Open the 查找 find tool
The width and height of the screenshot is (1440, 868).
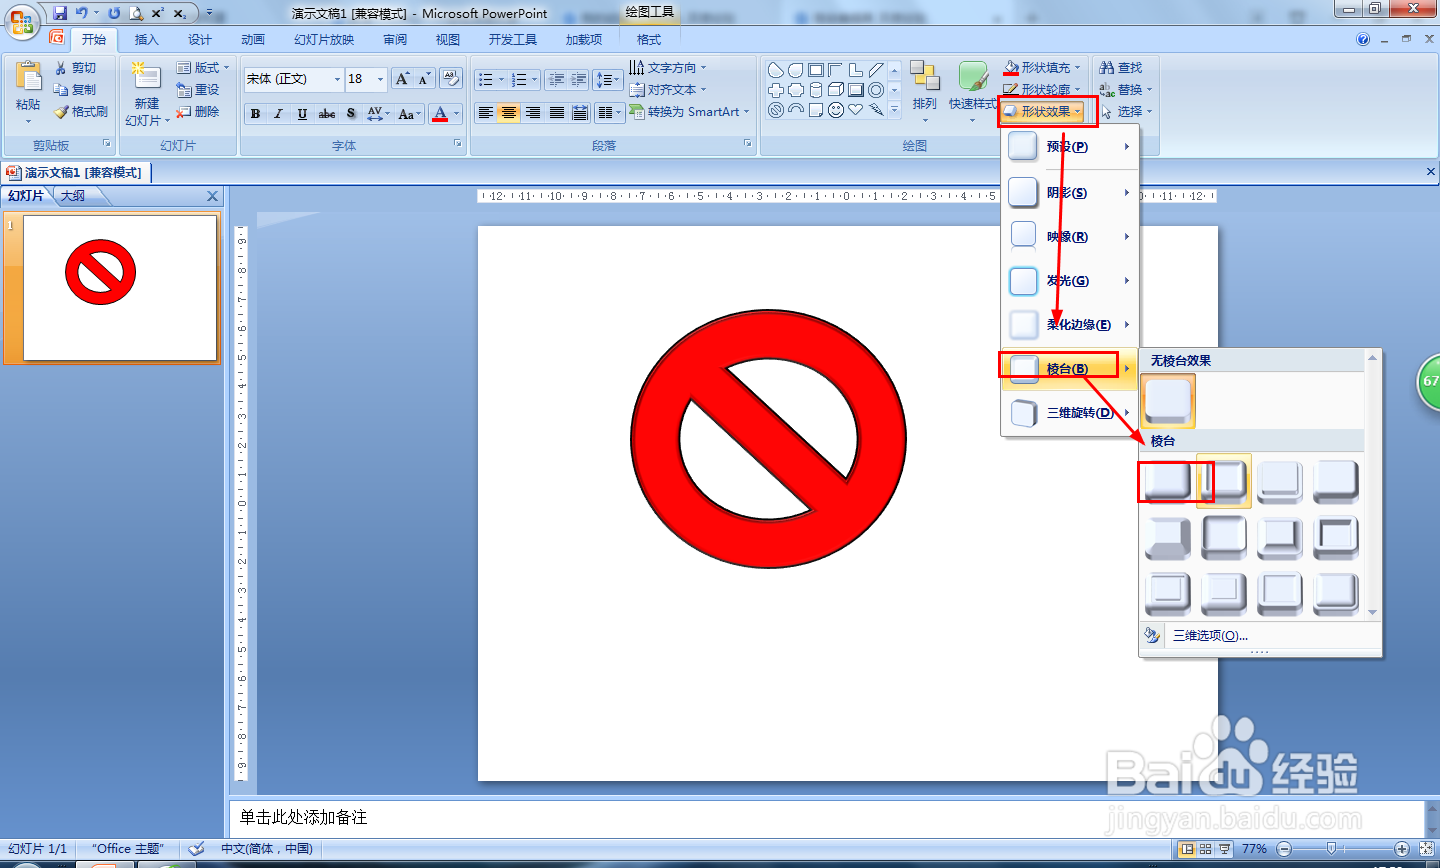coord(1121,68)
